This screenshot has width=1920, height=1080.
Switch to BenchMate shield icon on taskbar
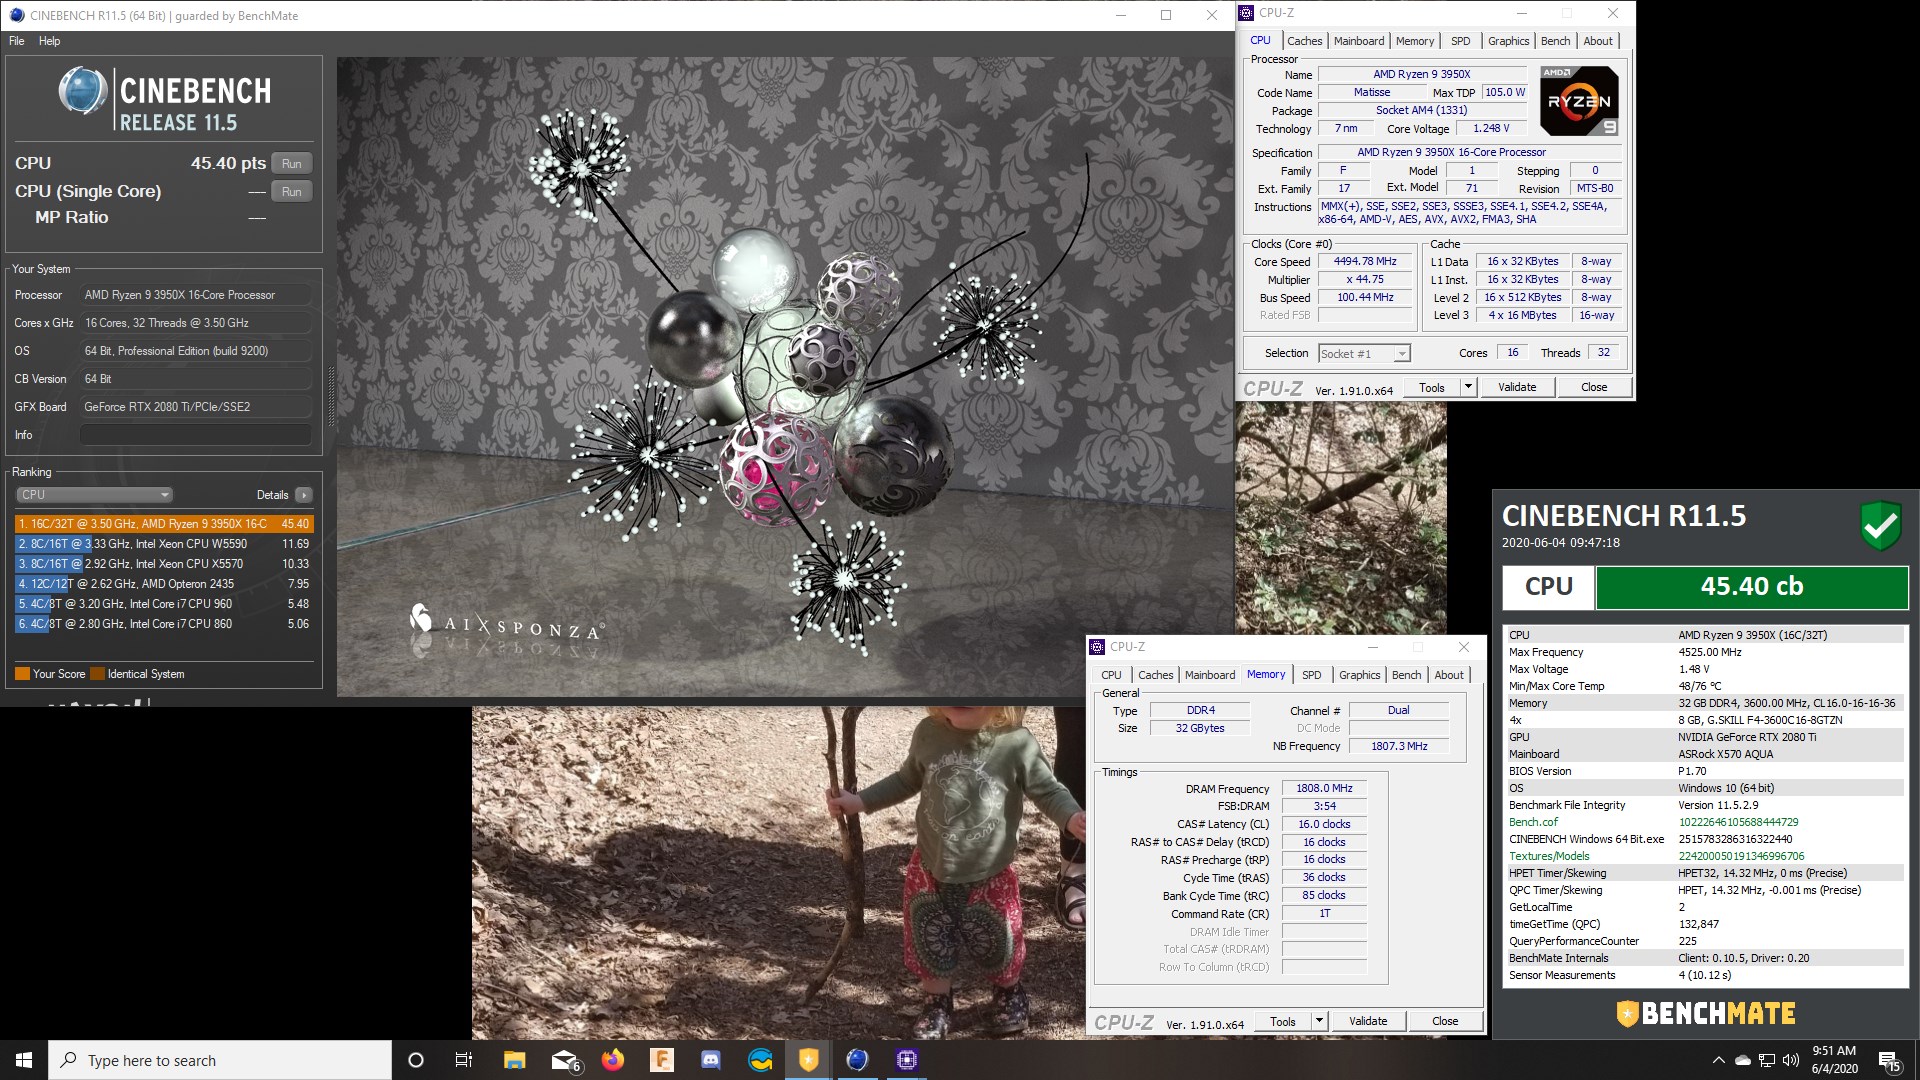[x=808, y=1060]
